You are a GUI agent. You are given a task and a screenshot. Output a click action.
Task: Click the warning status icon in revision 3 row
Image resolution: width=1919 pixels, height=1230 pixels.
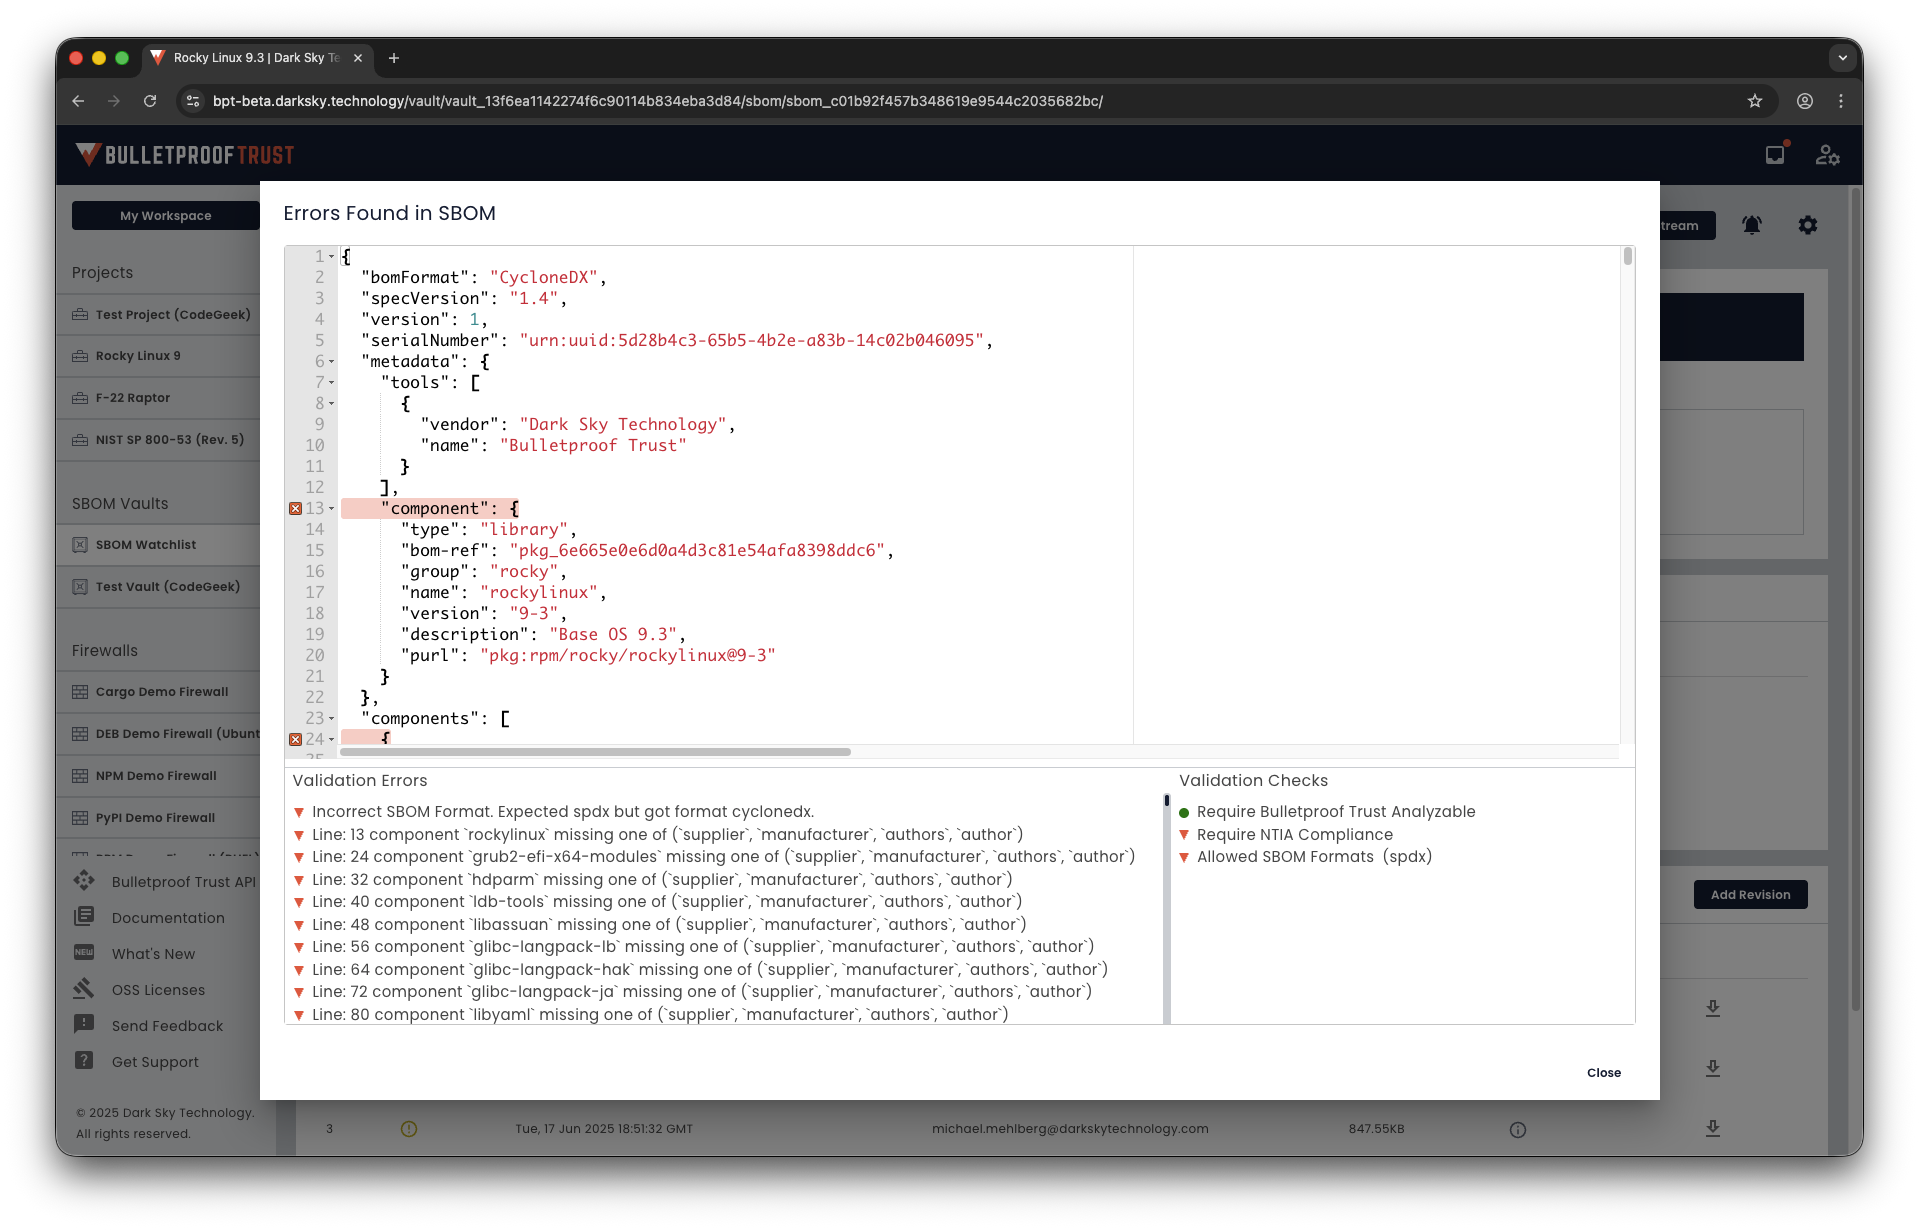point(409,1129)
